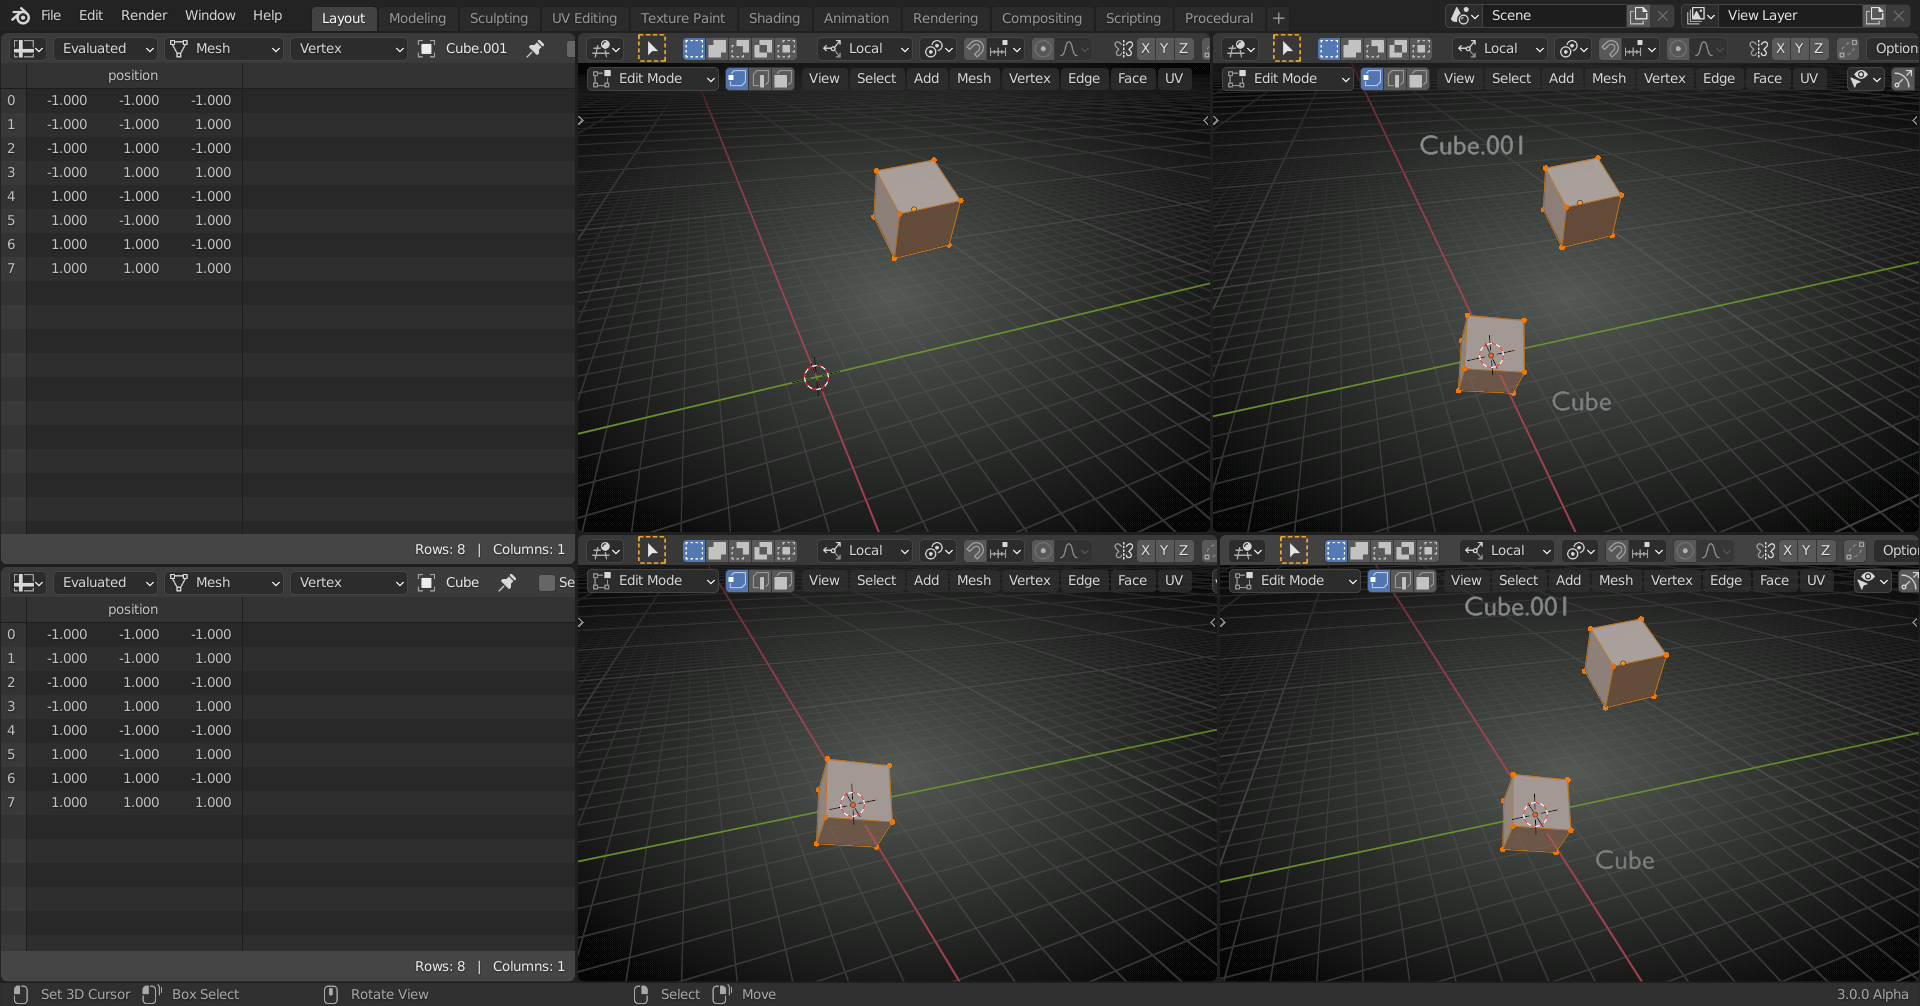
Task: Click the position column header in the top spreadsheet
Action: 133,75
